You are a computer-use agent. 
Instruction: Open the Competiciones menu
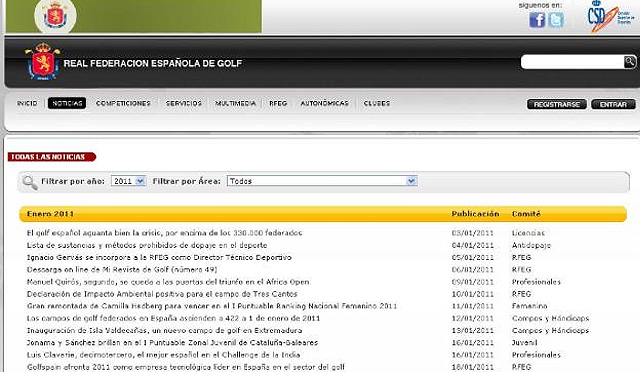click(x=123, y=103)
